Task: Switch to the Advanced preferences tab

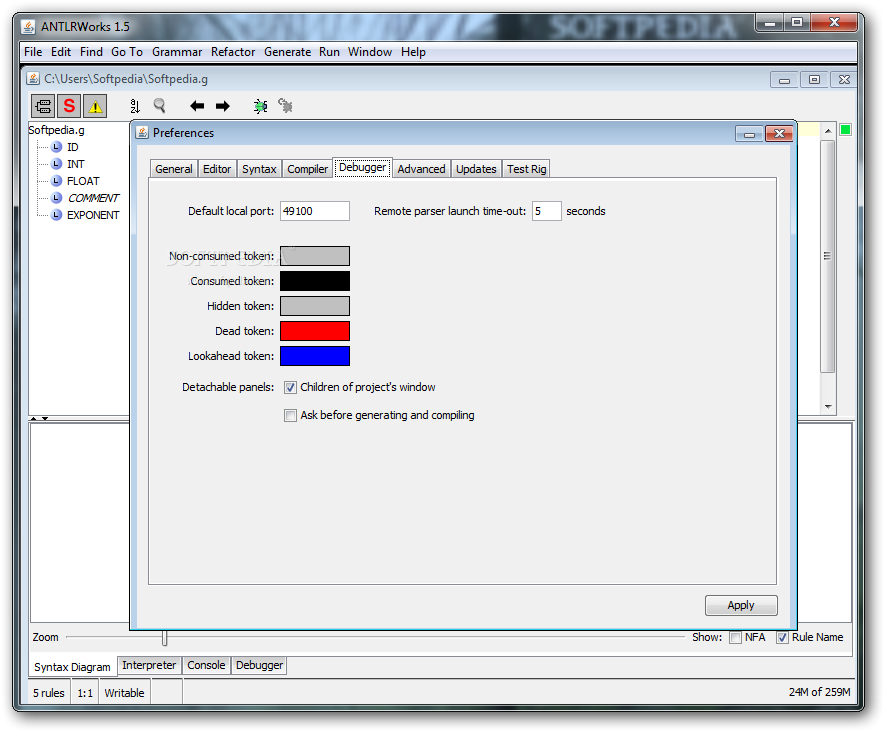Action: pos(421,169)
